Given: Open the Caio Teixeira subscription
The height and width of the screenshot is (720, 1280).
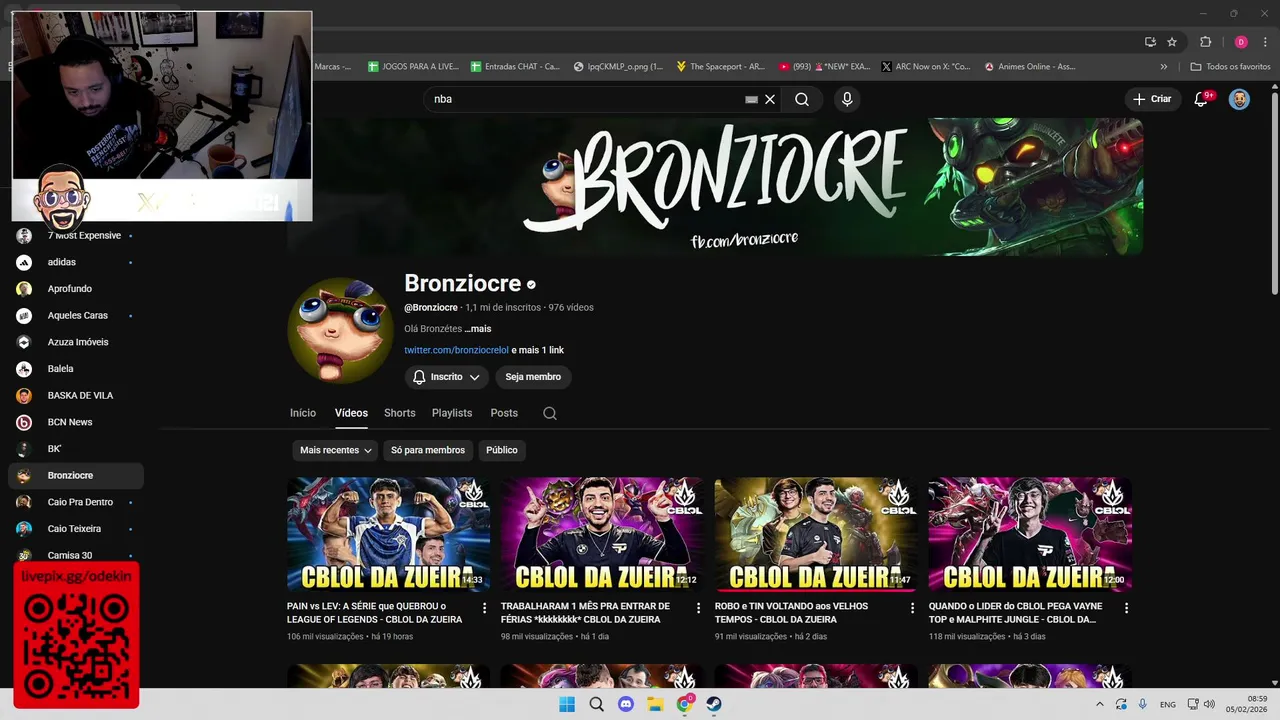Looking at the screenshot, I should 76,529.
